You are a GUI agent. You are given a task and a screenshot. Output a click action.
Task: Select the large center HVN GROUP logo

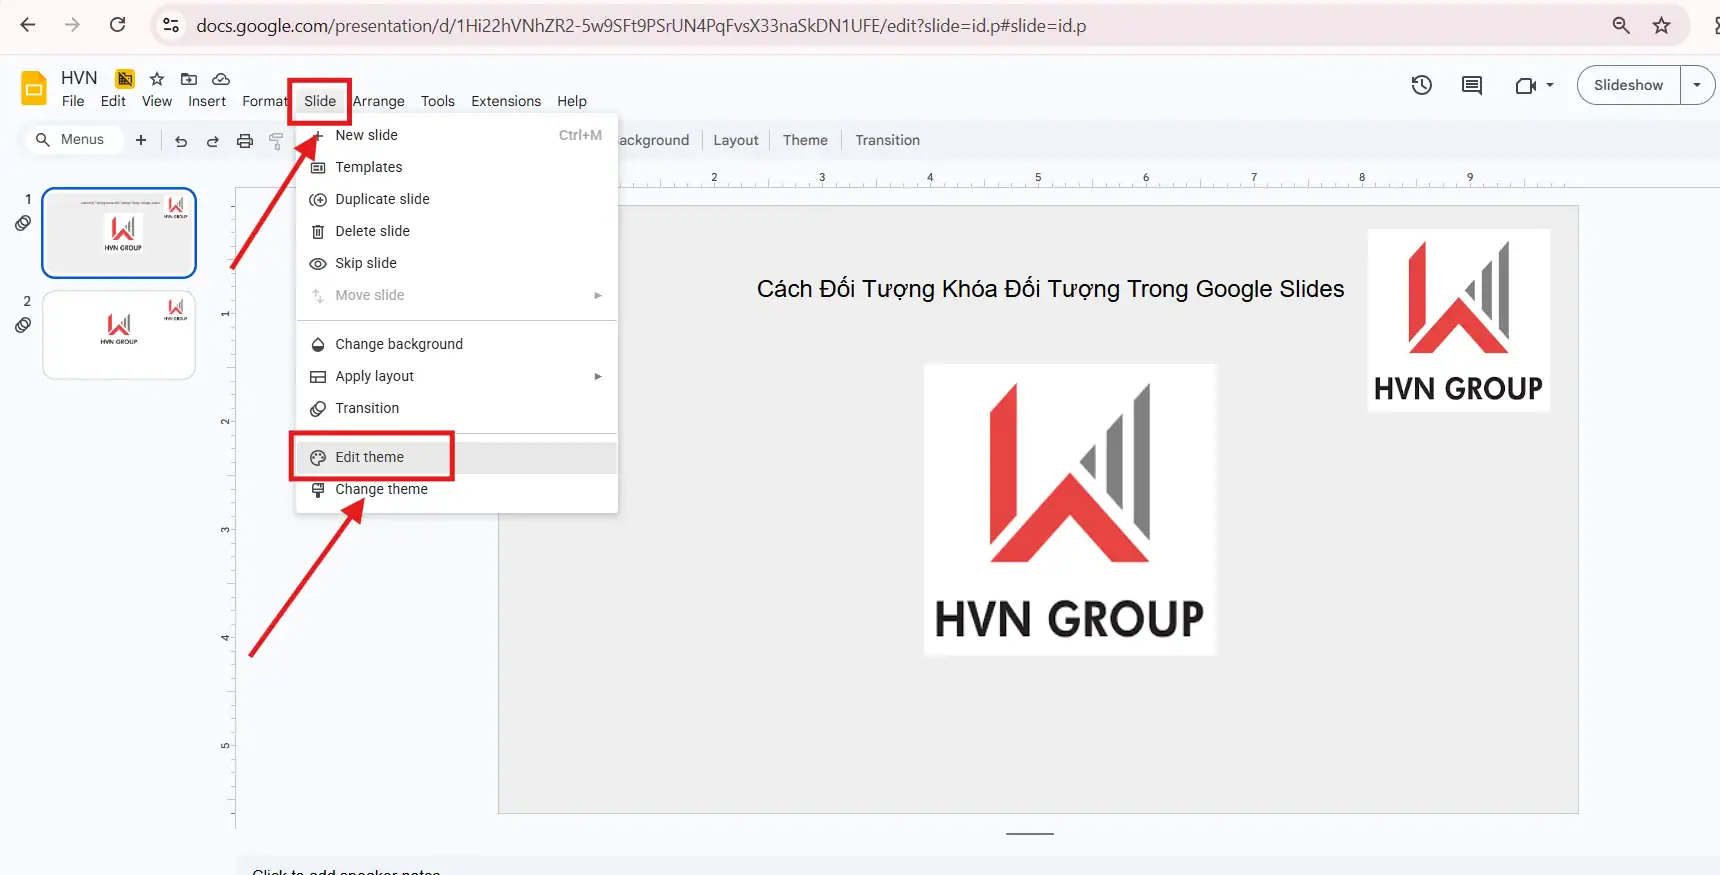tap(1069, 510)
